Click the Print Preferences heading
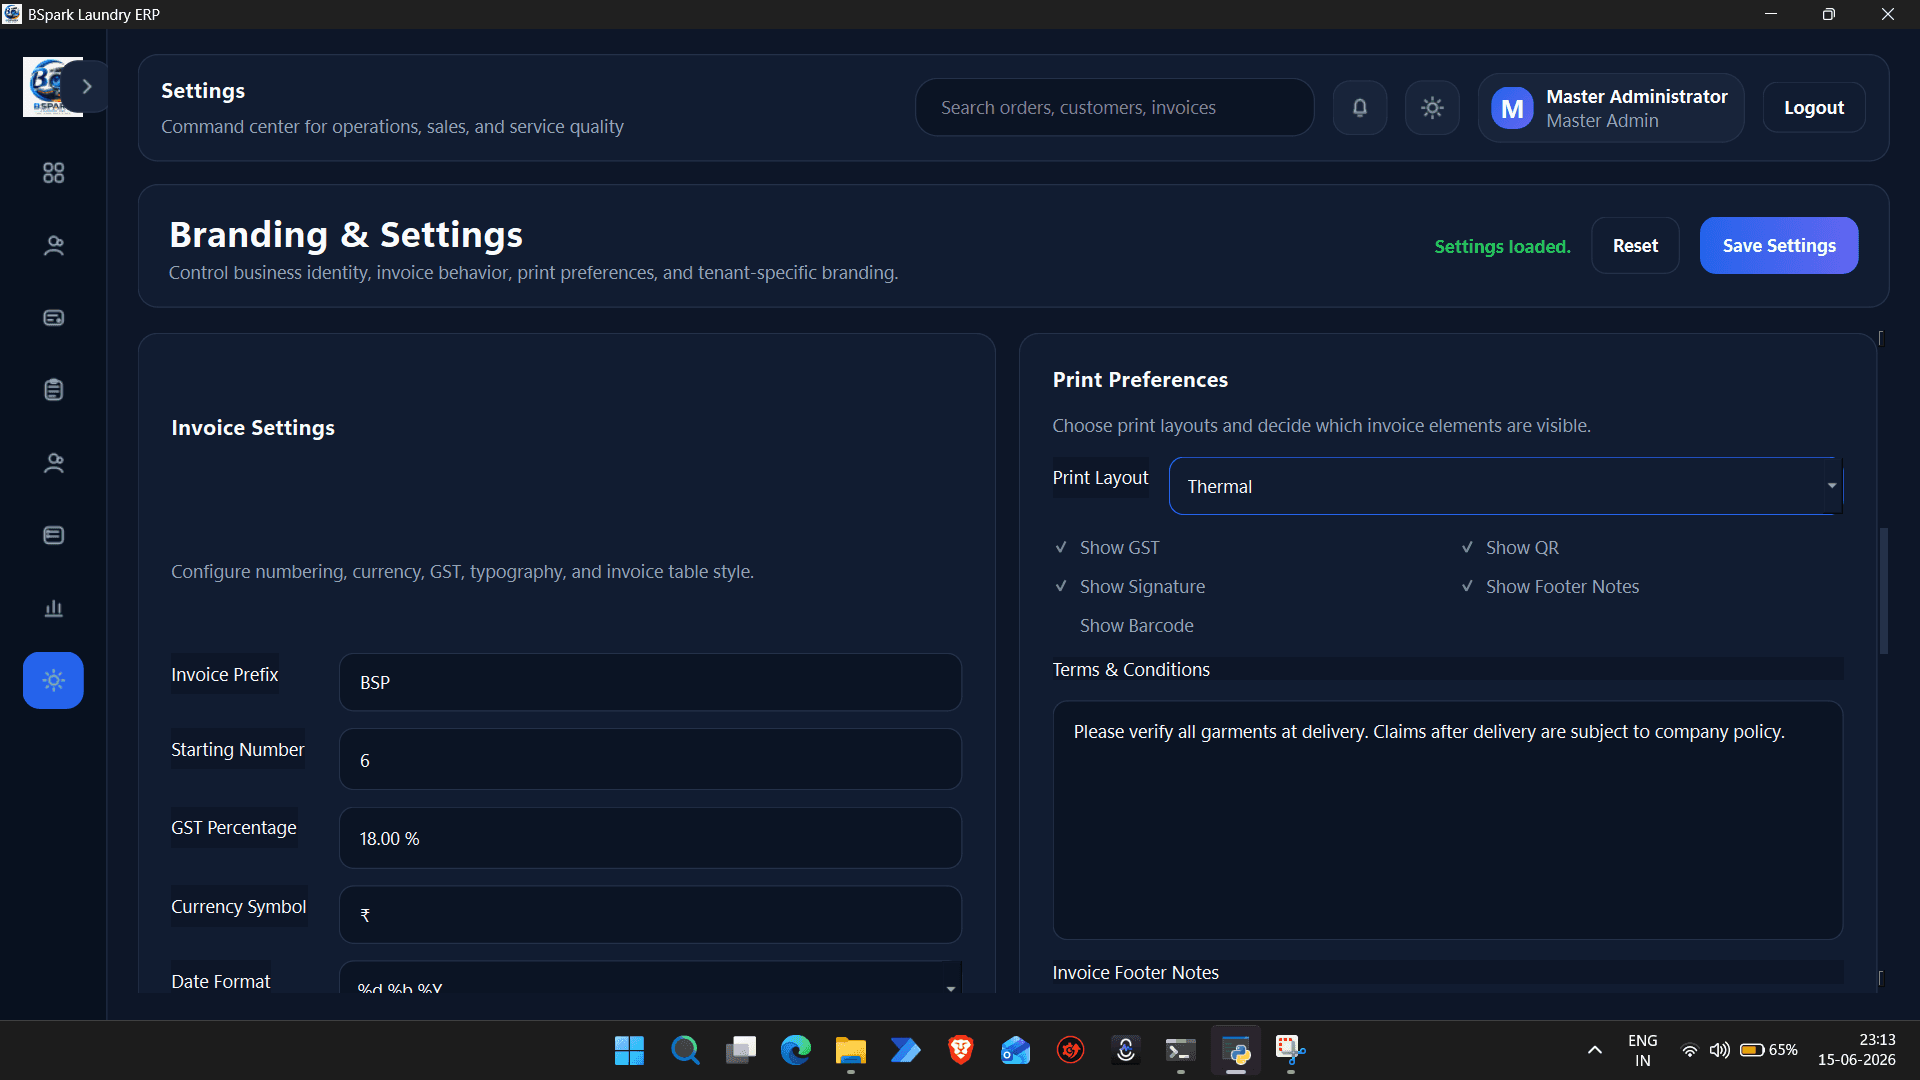Viewport: 1920px width, 1080px height. click(x=1140, y=380)
